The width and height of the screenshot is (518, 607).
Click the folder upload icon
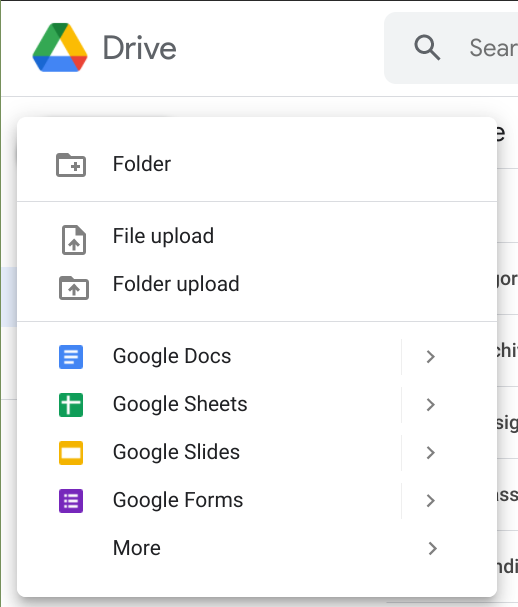point(74,288)
